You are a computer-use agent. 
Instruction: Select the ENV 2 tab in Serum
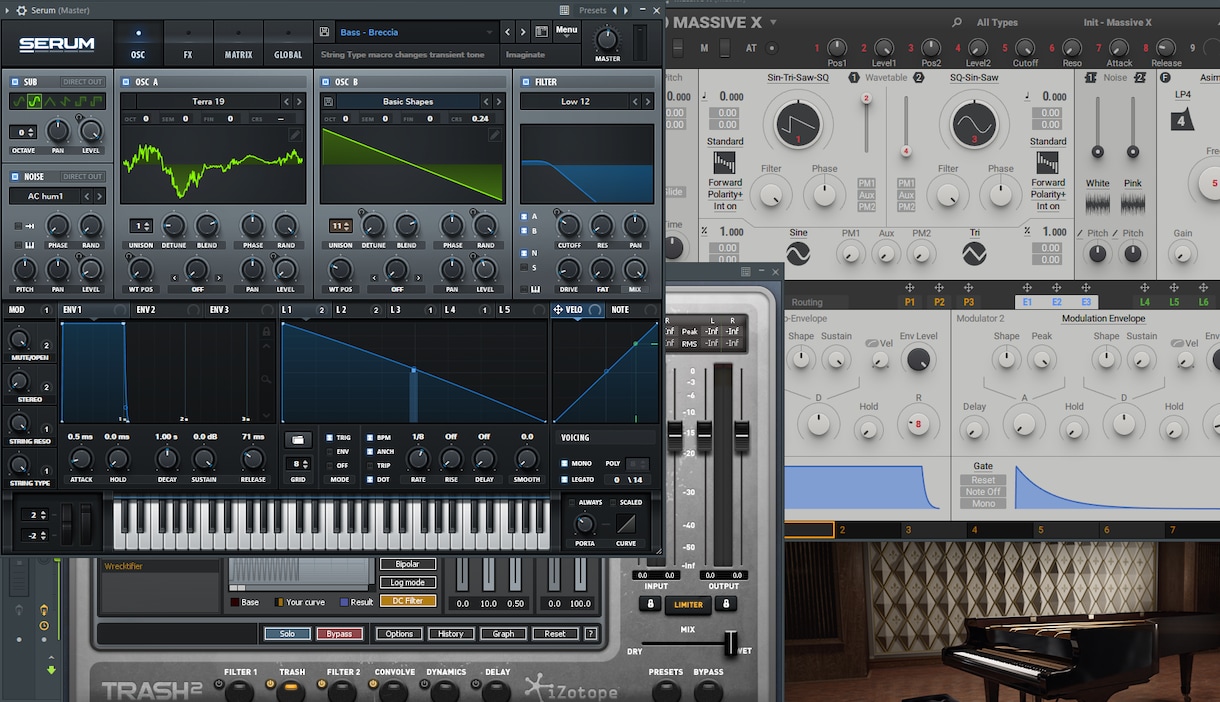[146, 310]
